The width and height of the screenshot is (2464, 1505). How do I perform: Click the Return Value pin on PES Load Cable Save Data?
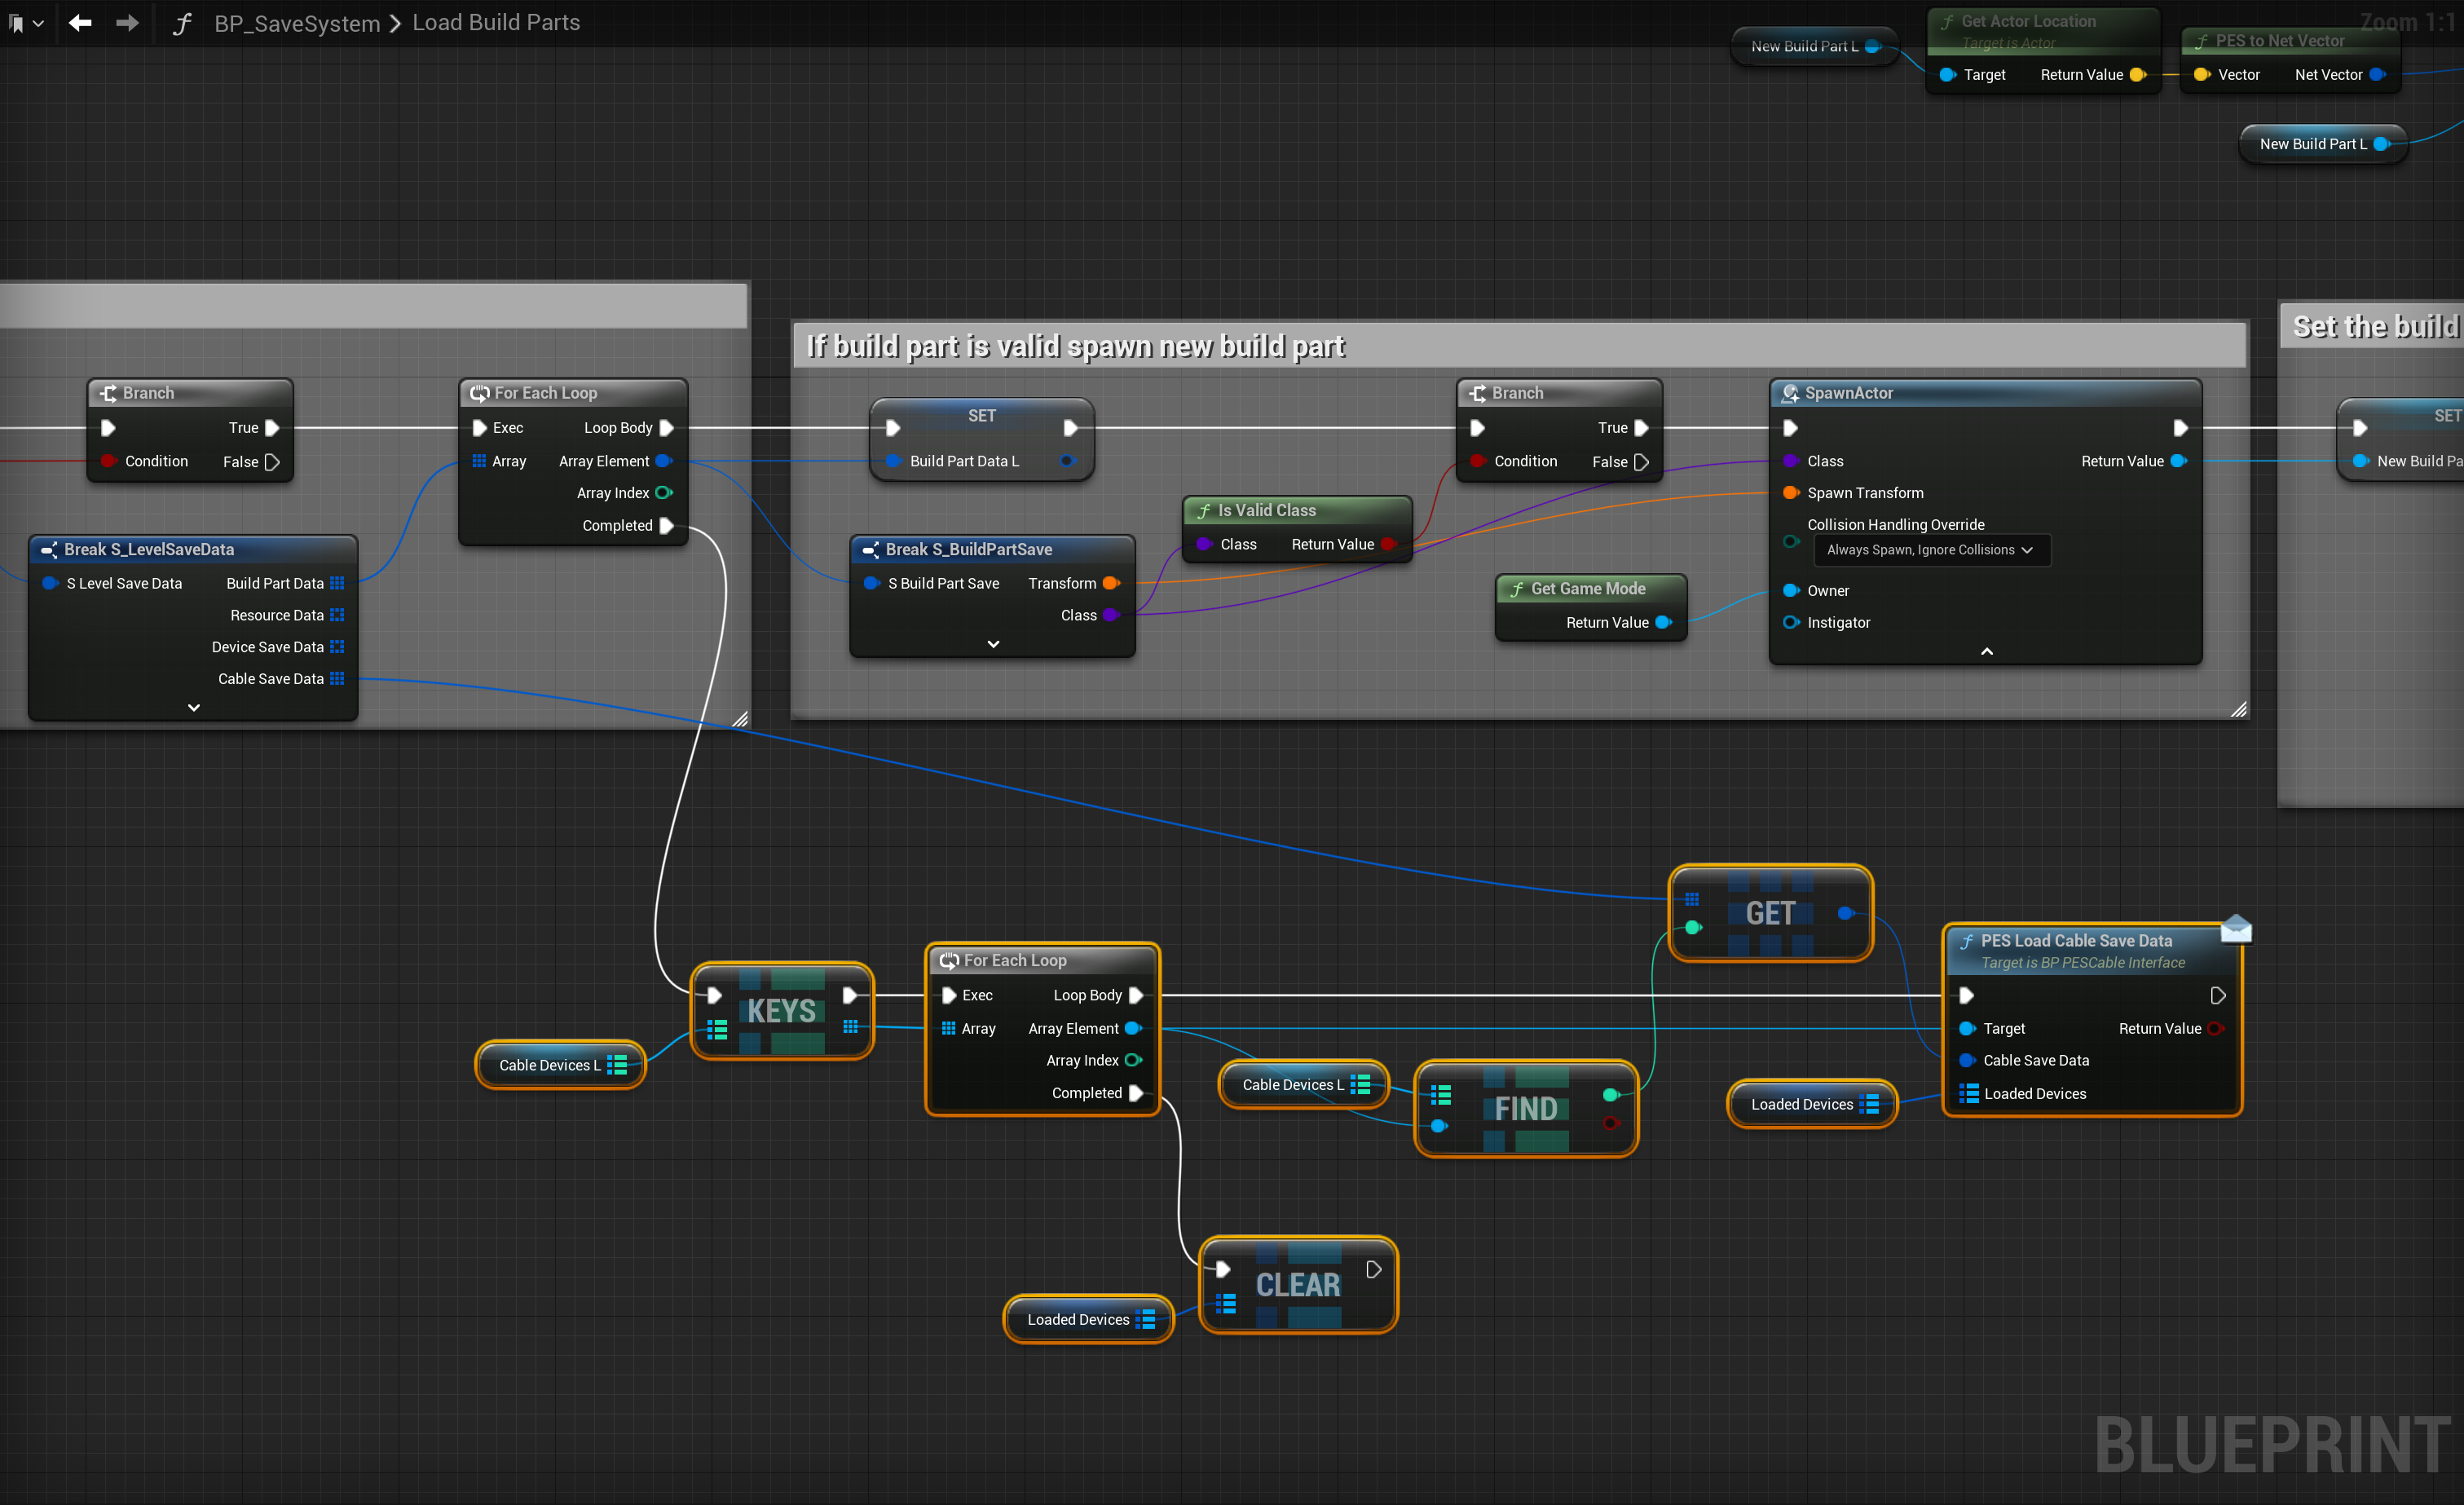[2215, 1028]
